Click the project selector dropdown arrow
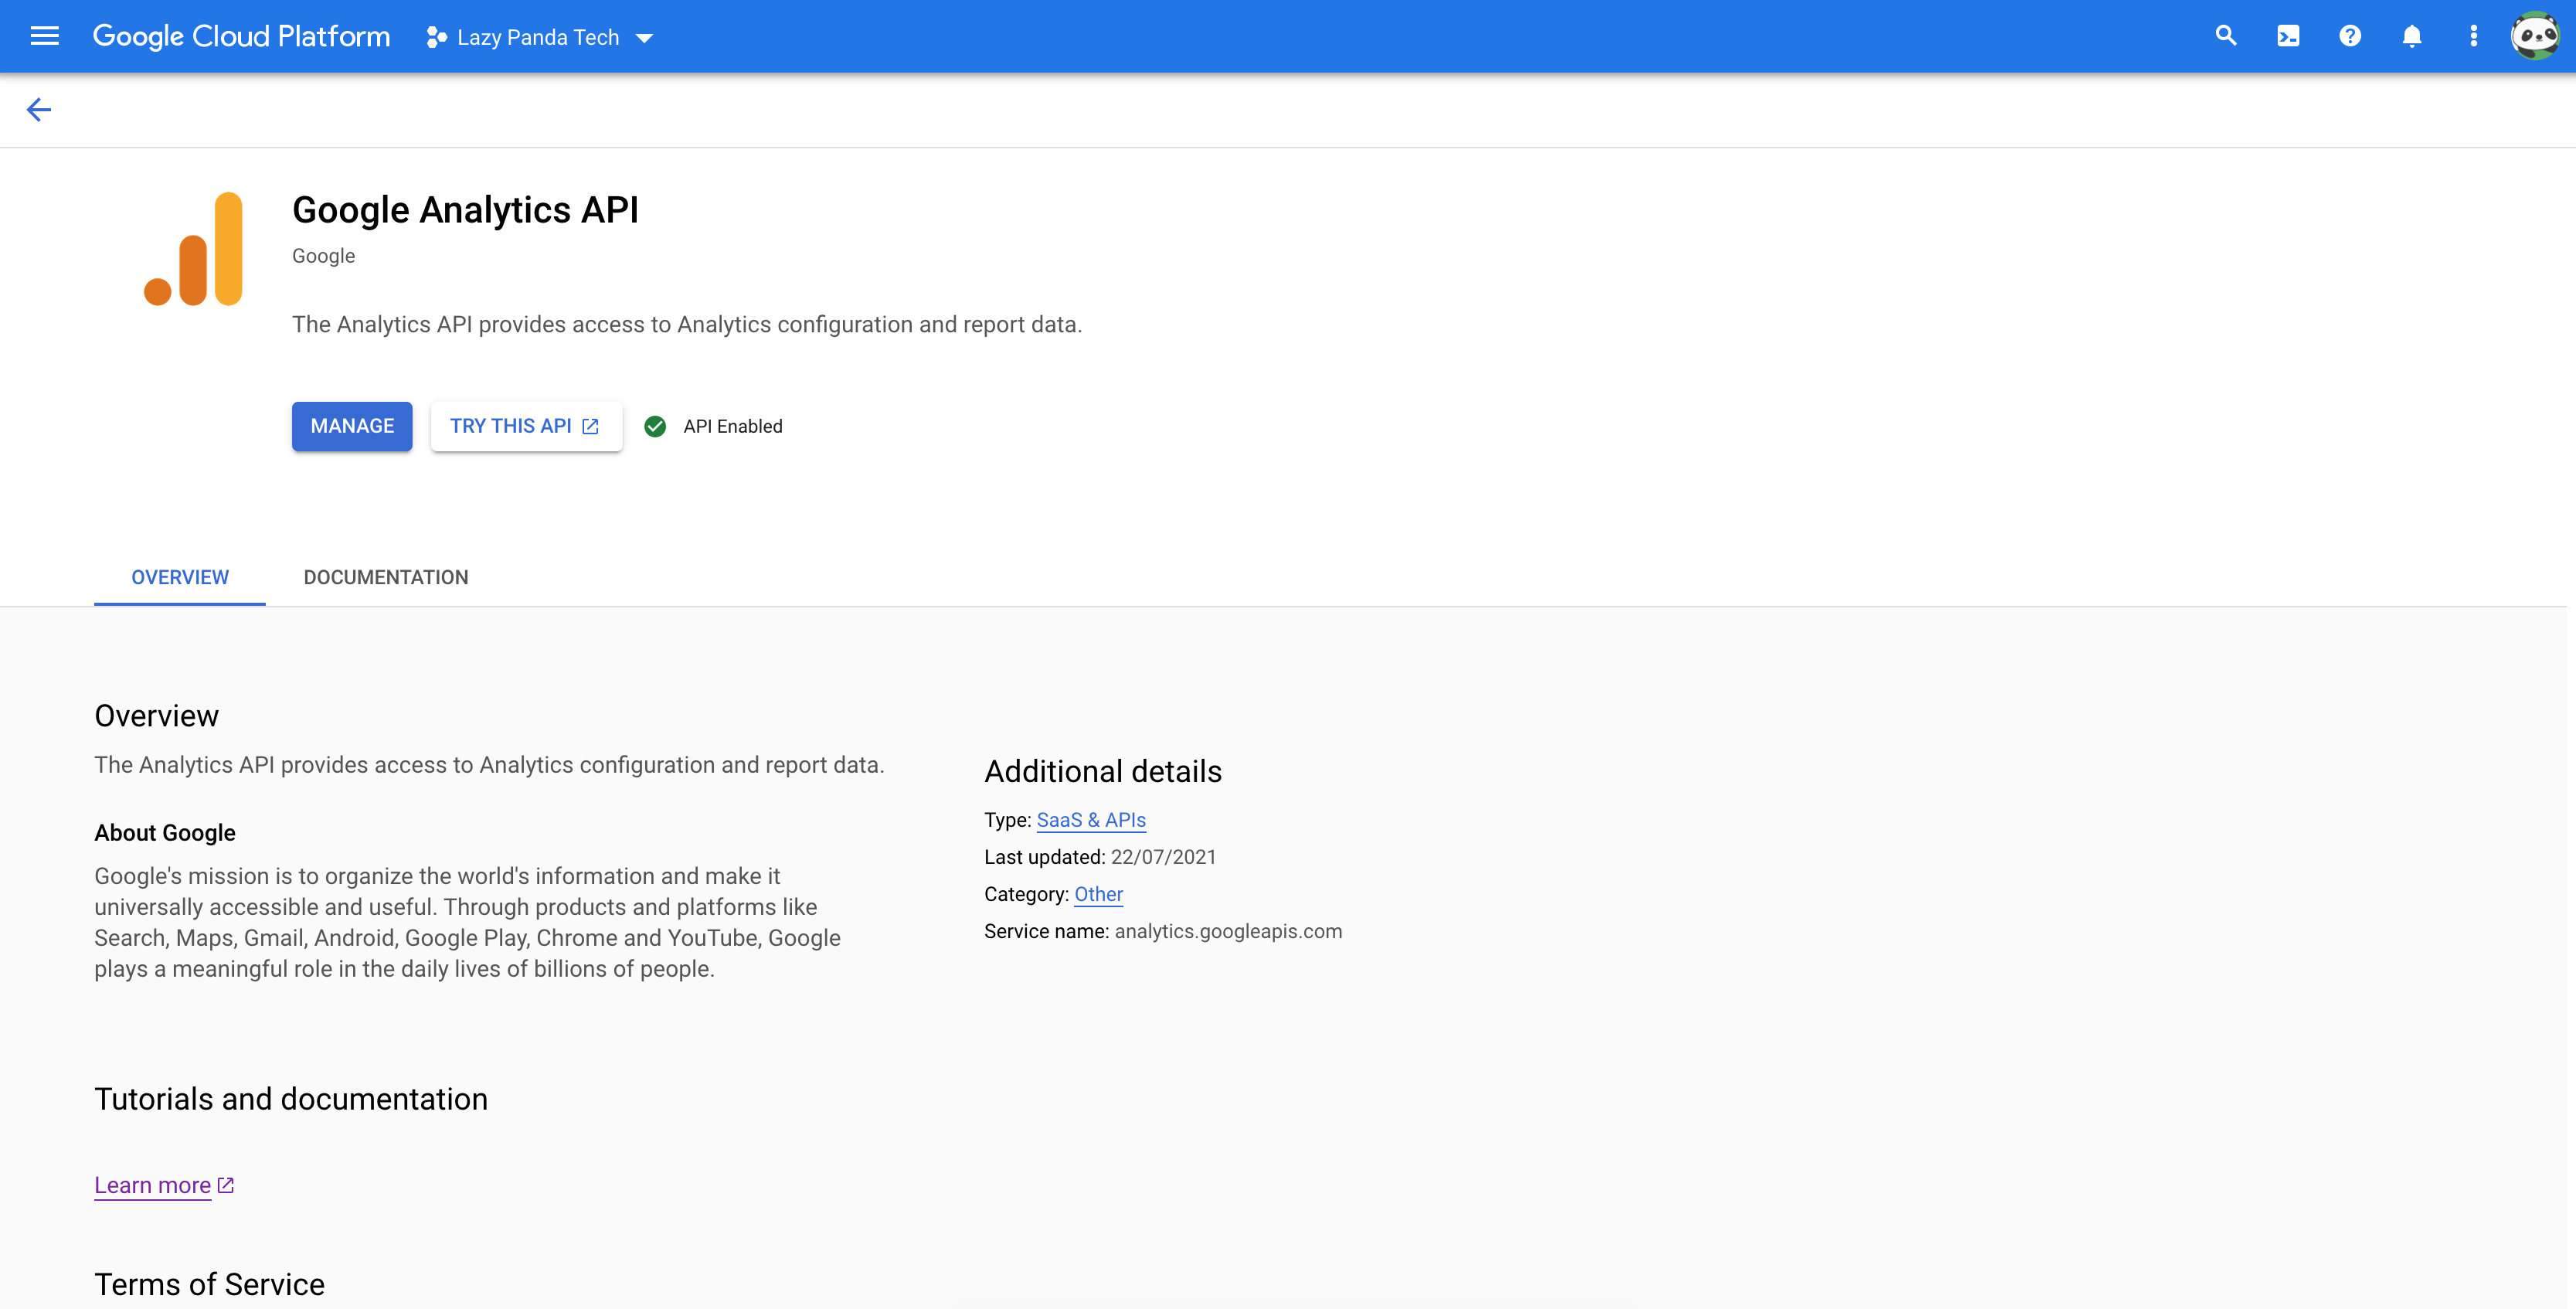 [644, 38]
